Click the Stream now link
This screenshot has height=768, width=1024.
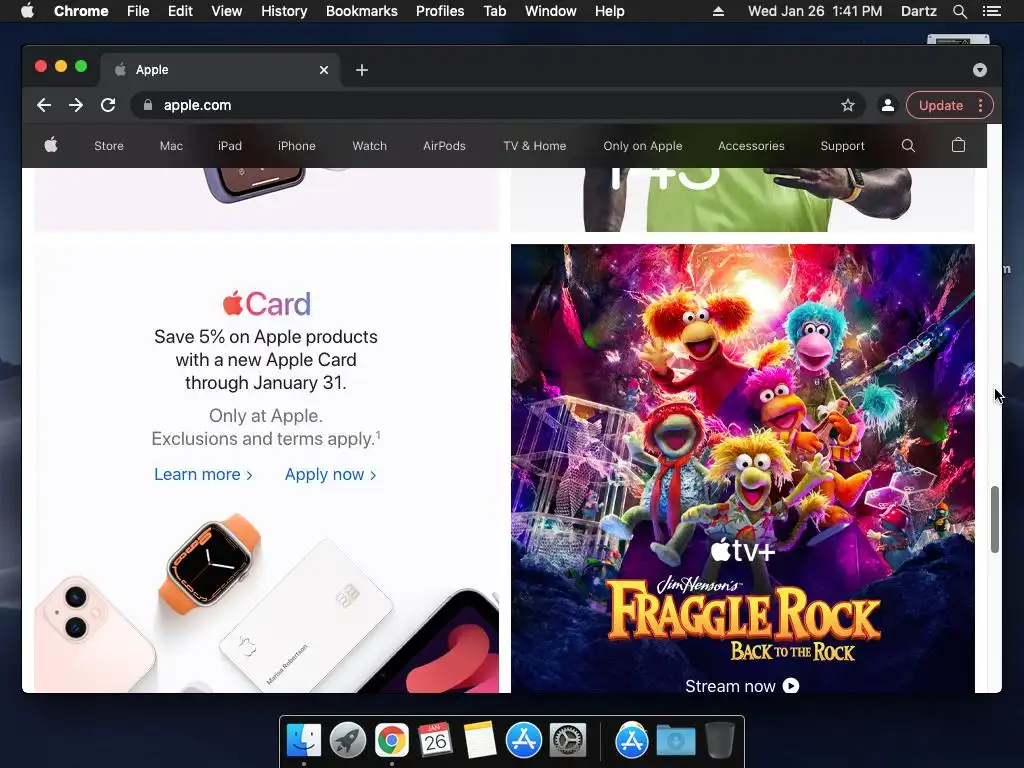[742, 686]
